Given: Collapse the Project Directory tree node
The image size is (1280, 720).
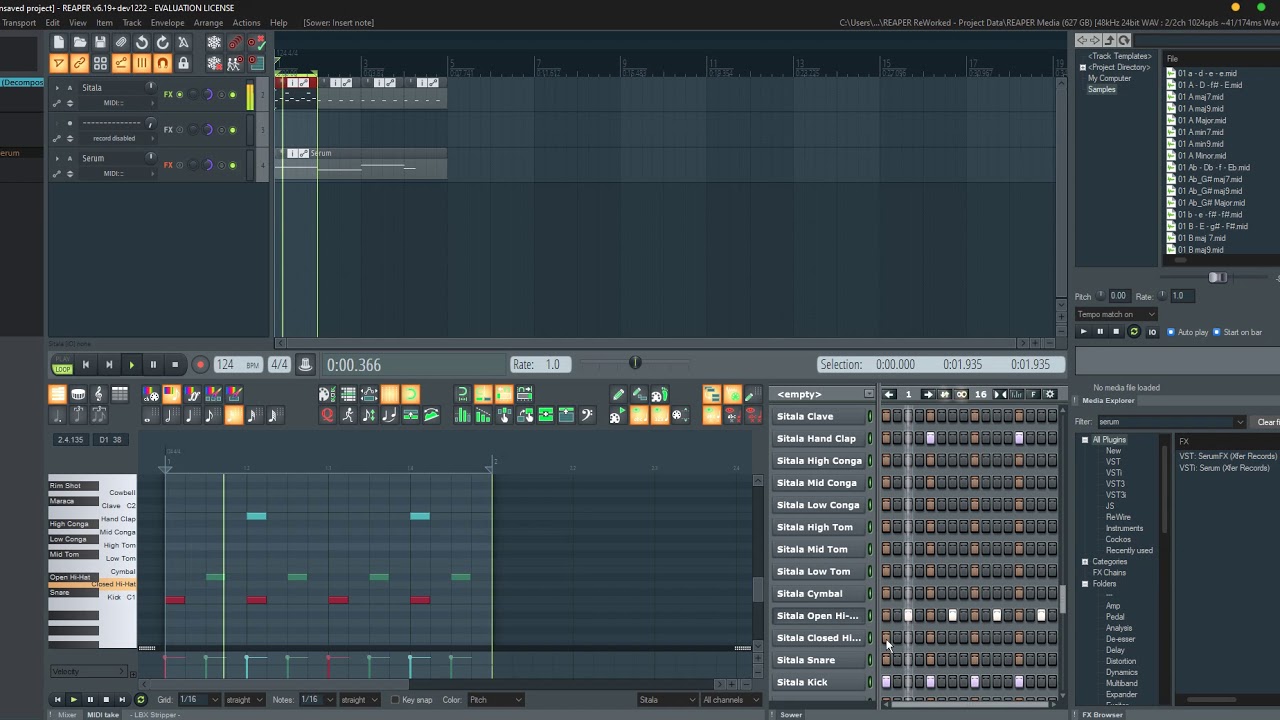Looking at the screenshot, I should pyautogui.click(x=1083, y=68).
